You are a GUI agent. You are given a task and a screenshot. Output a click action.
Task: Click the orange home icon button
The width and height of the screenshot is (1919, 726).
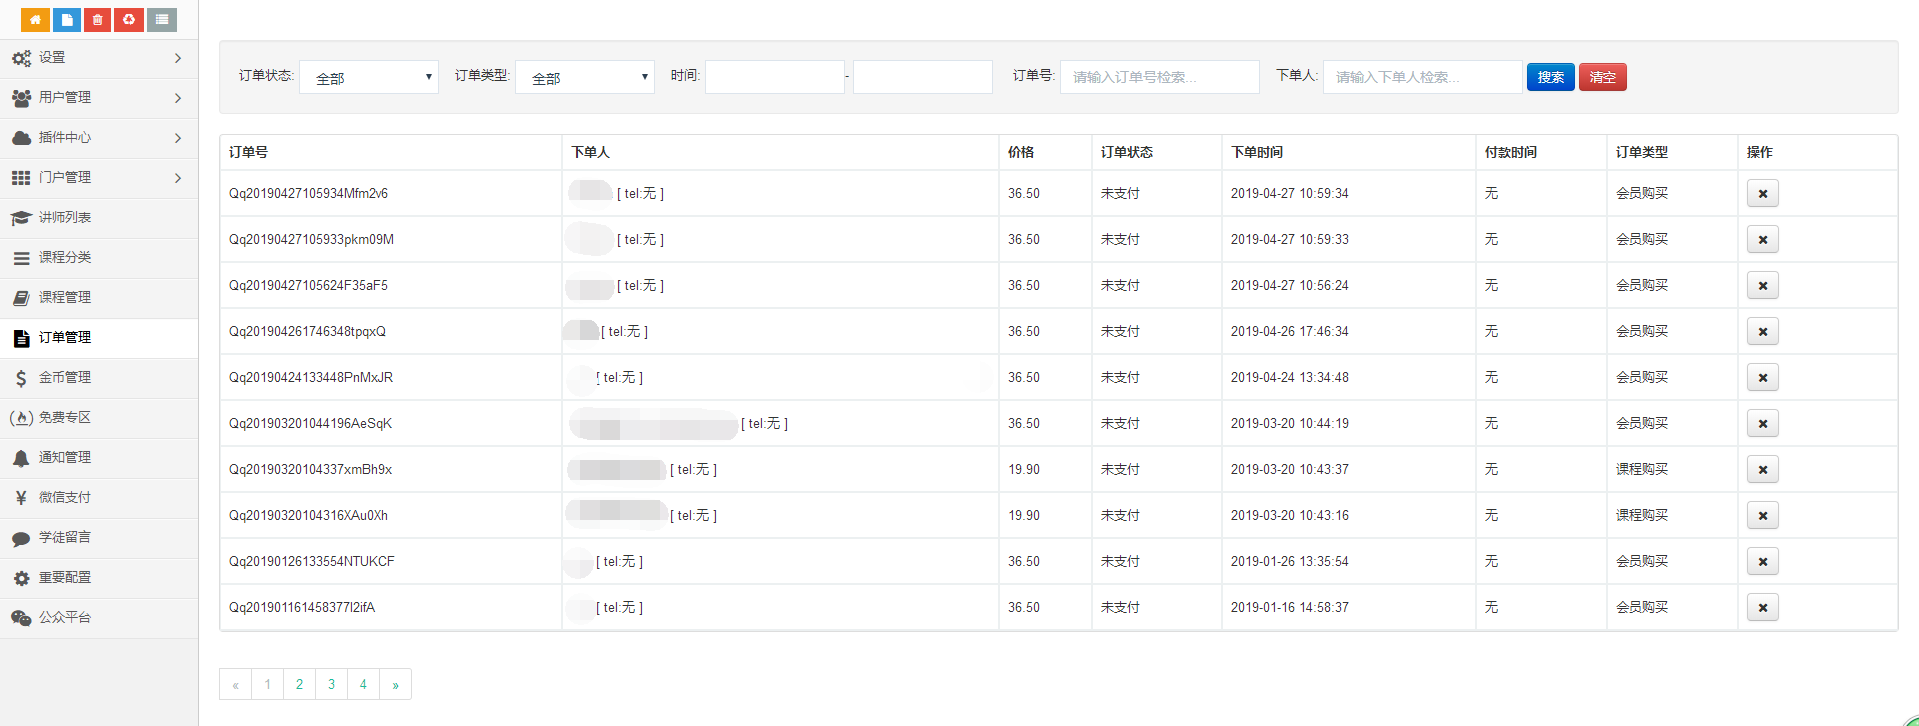point(35,19)
